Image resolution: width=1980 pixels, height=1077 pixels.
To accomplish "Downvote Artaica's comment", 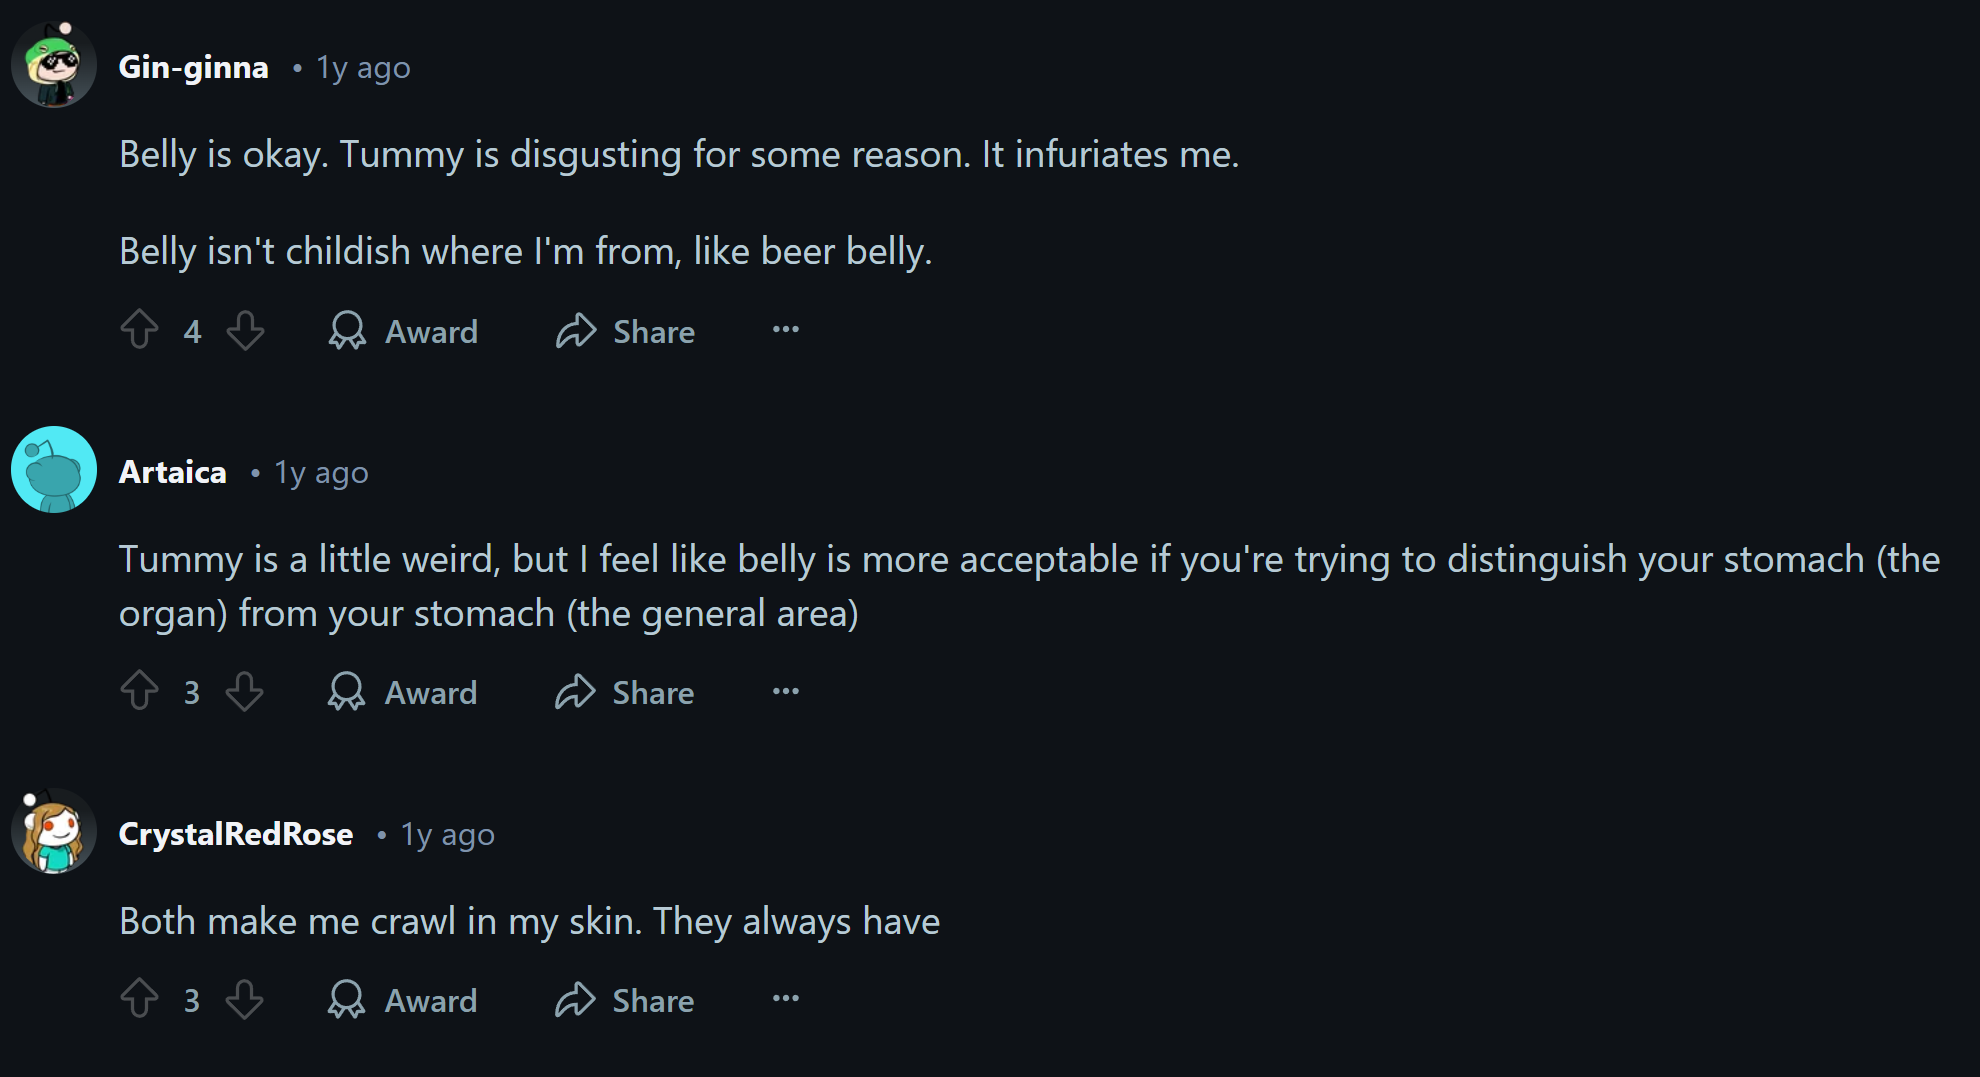I will click(x=245, y=691).
